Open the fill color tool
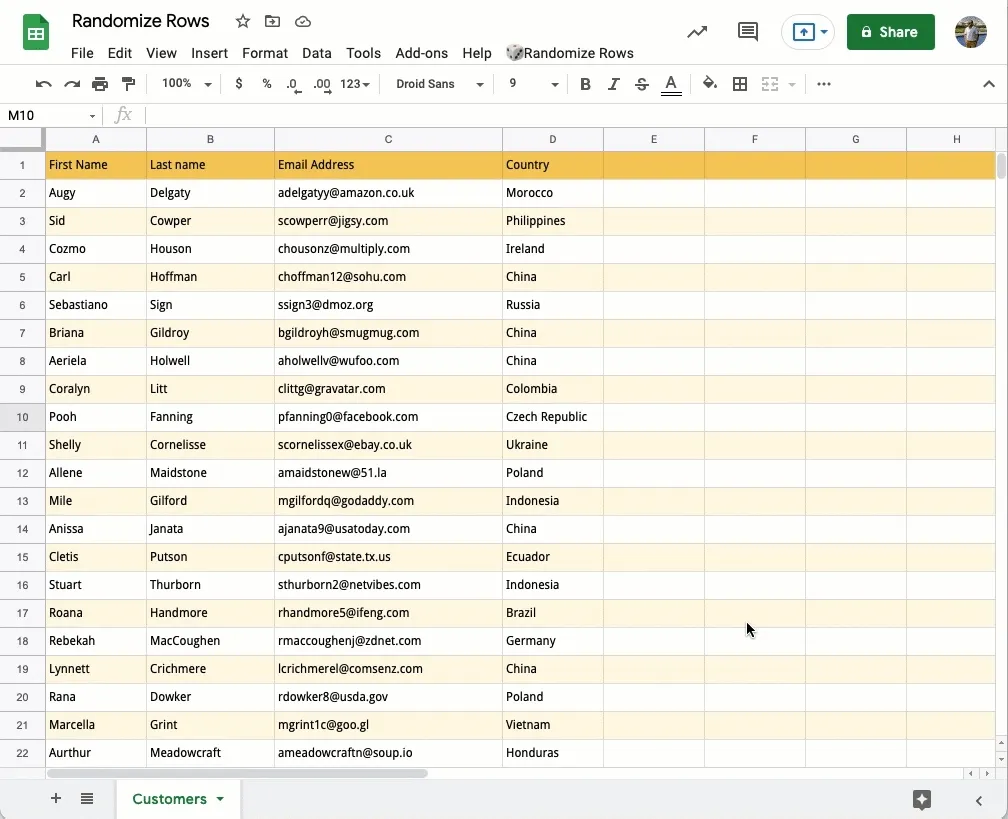The width and height of the screenshot is (1008, 819). point(709,84)
